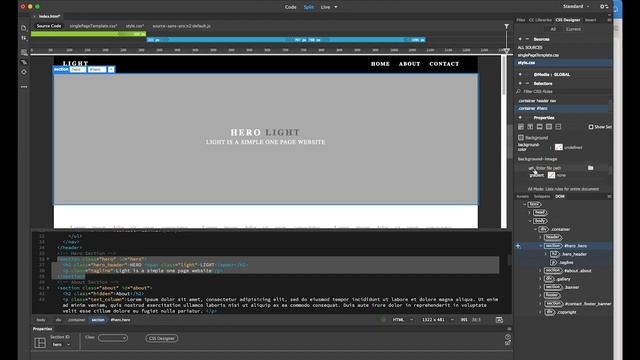
Task: Expand the head node in DOM tree
Action: pos(530,213)
